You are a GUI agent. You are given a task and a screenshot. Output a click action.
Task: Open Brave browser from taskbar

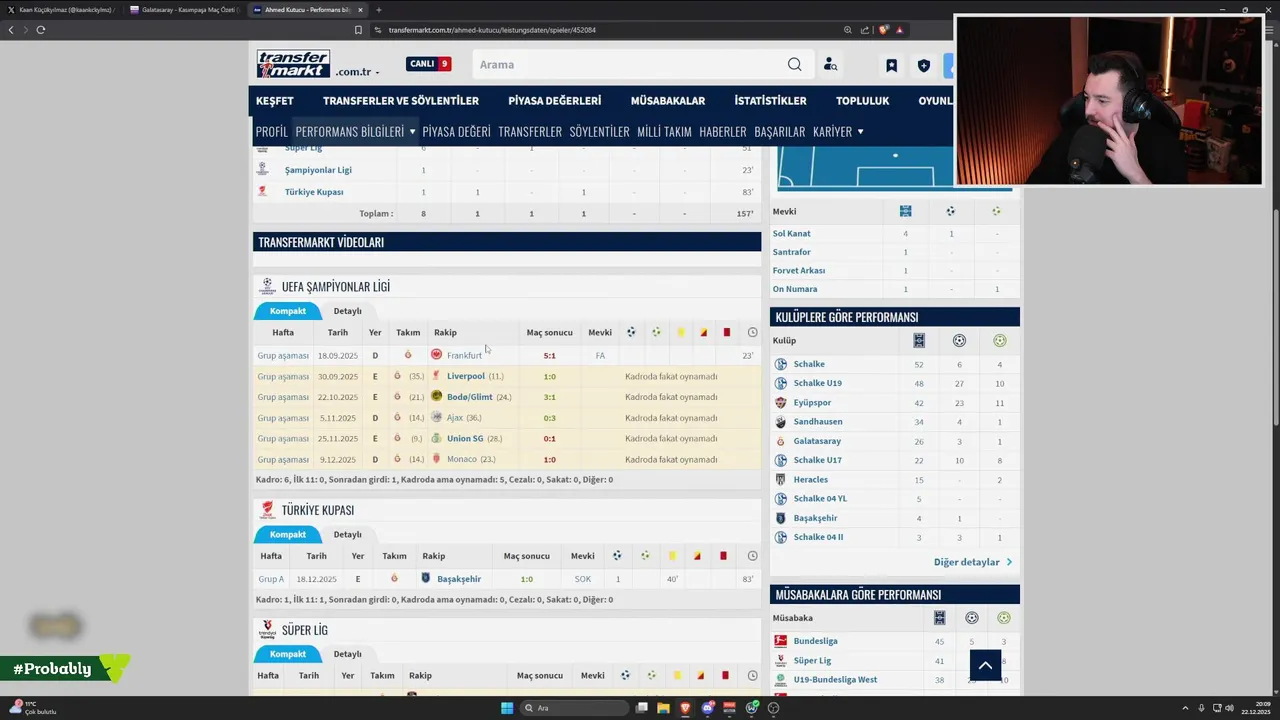(x=685, y=708)
